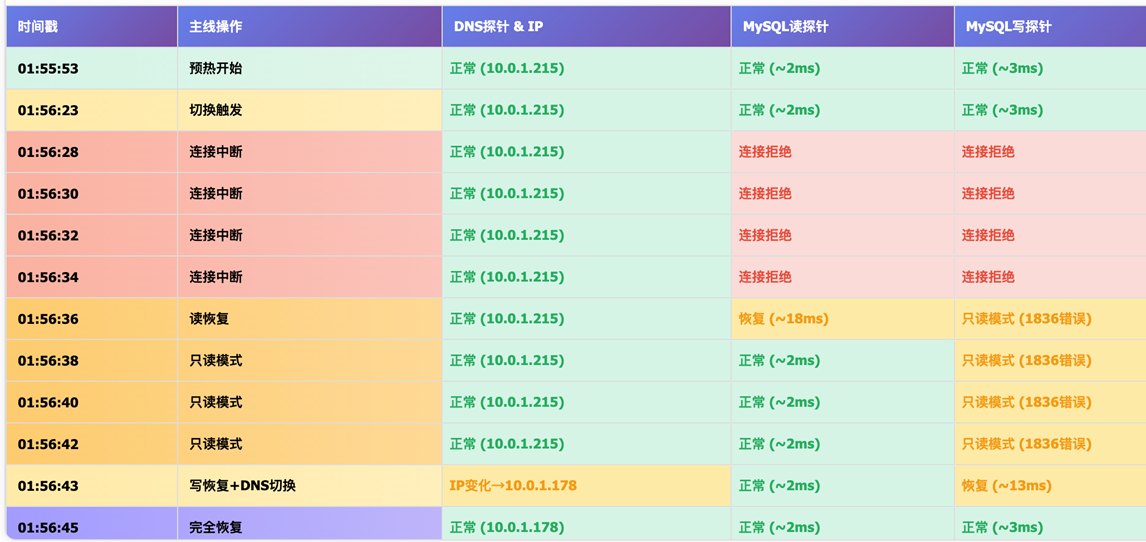Select the IP变化→10.0.1.178 cell

tap(513, 486)
